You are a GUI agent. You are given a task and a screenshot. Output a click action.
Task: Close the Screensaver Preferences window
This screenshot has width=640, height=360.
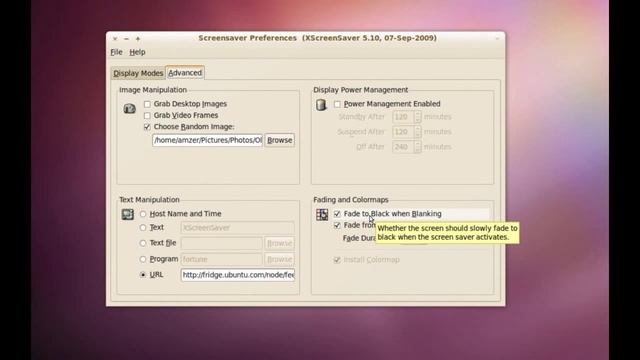(x=115, y=38)
